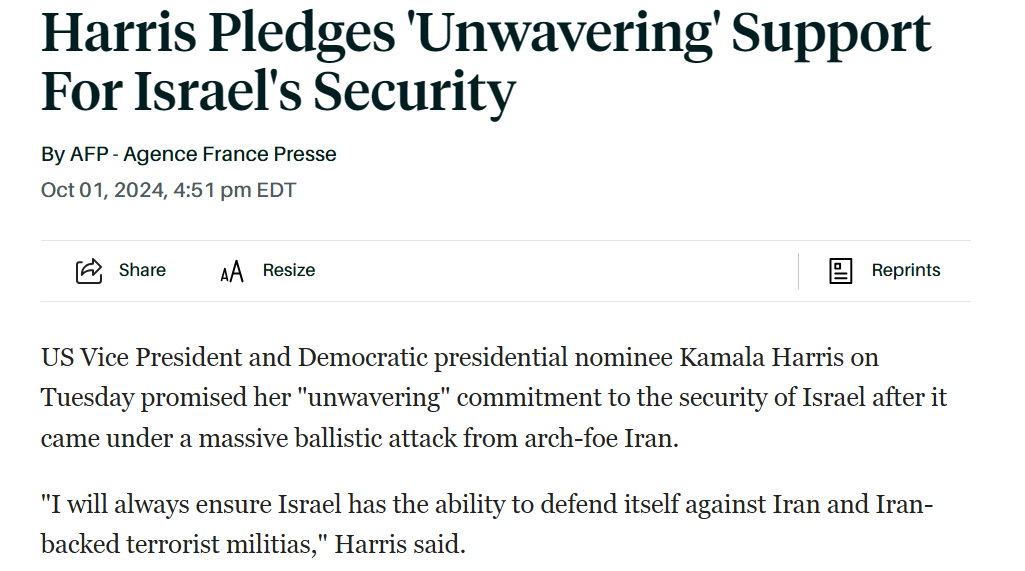Click the word 'By' in byline
This screenshot has width=1025, height=571.
click(53, 155)
